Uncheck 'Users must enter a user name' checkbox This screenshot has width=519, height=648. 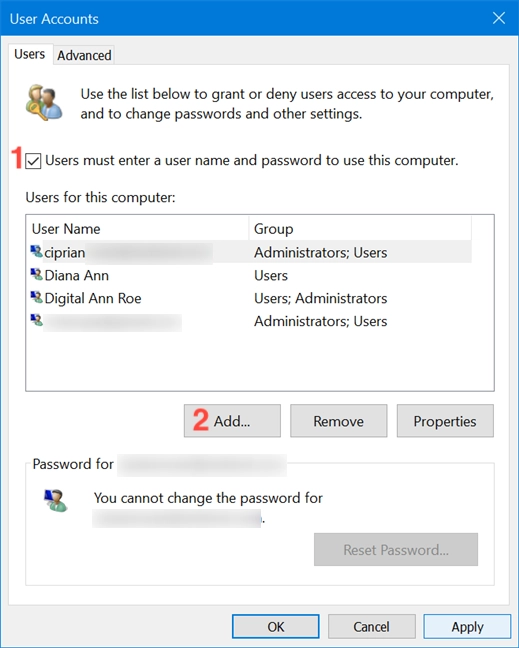[33, 161]
